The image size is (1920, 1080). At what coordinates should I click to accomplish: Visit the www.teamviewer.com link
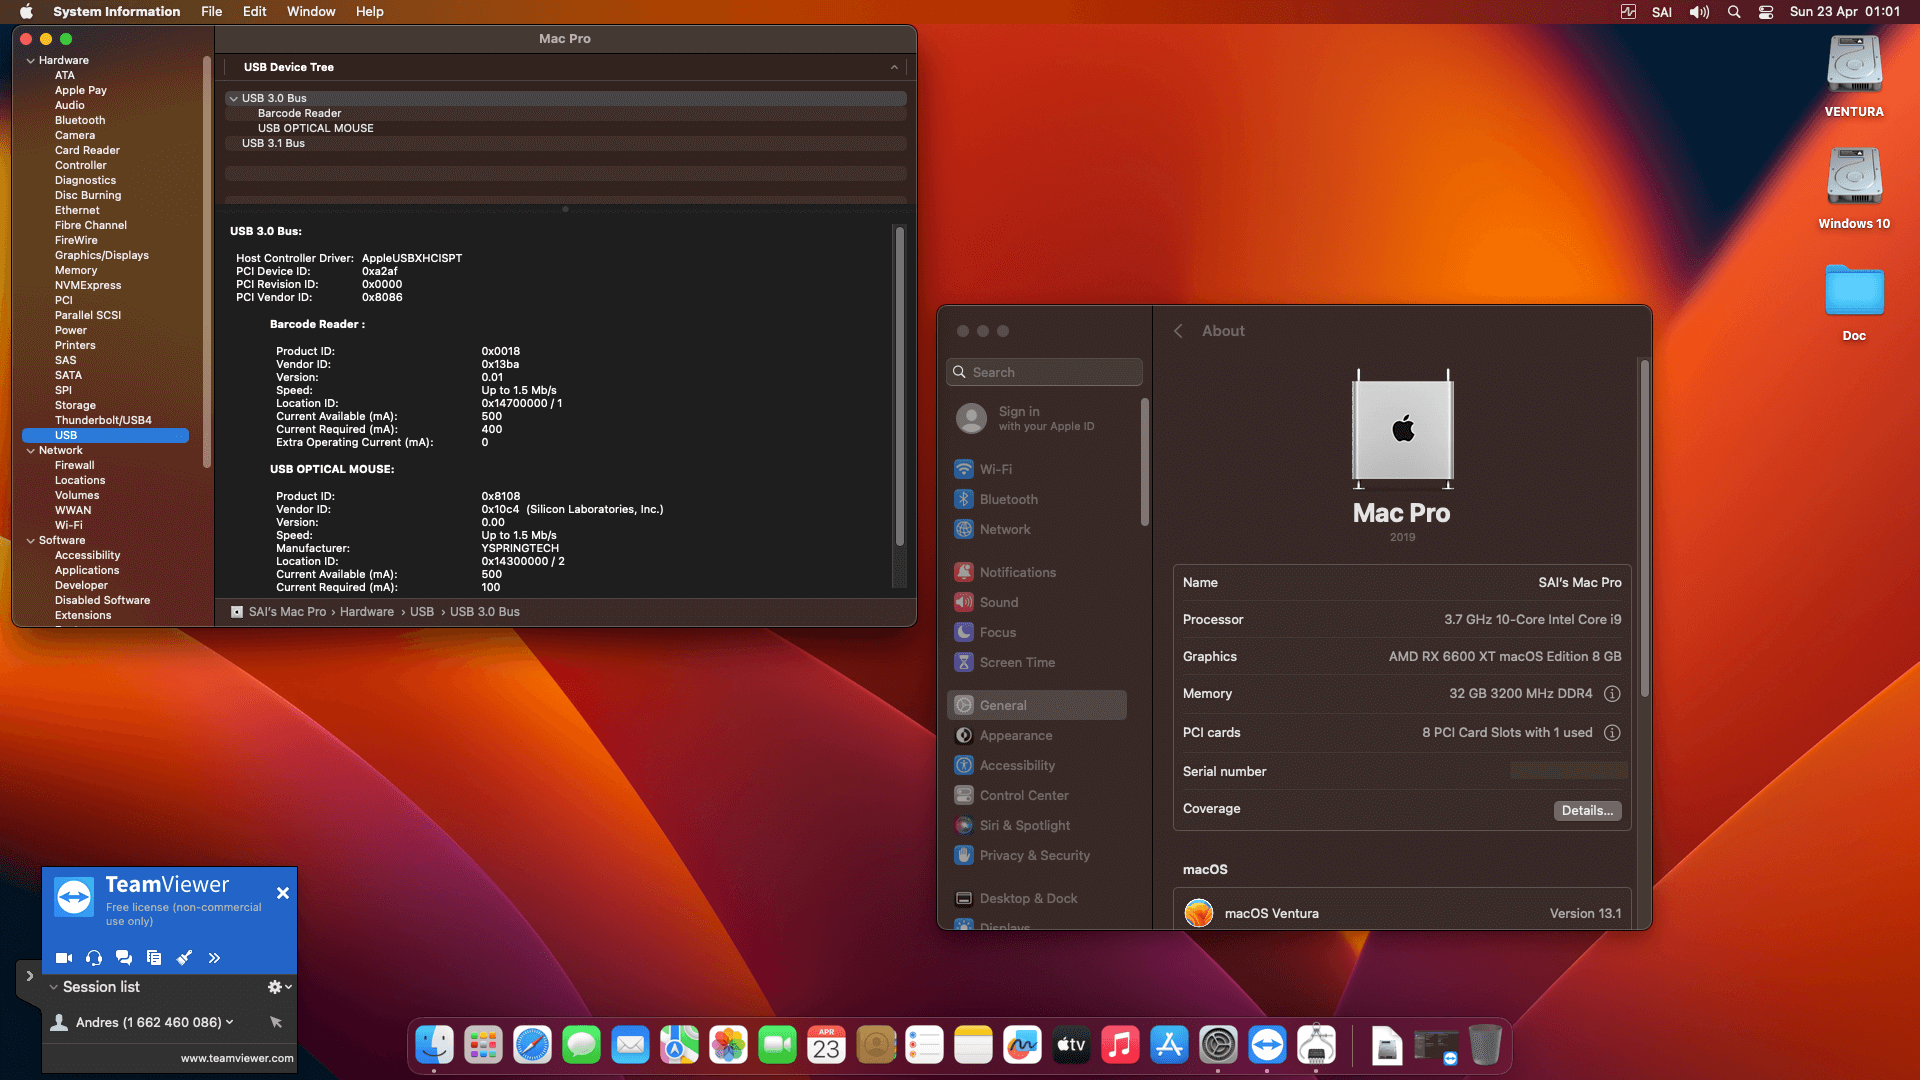(236, 1057)
